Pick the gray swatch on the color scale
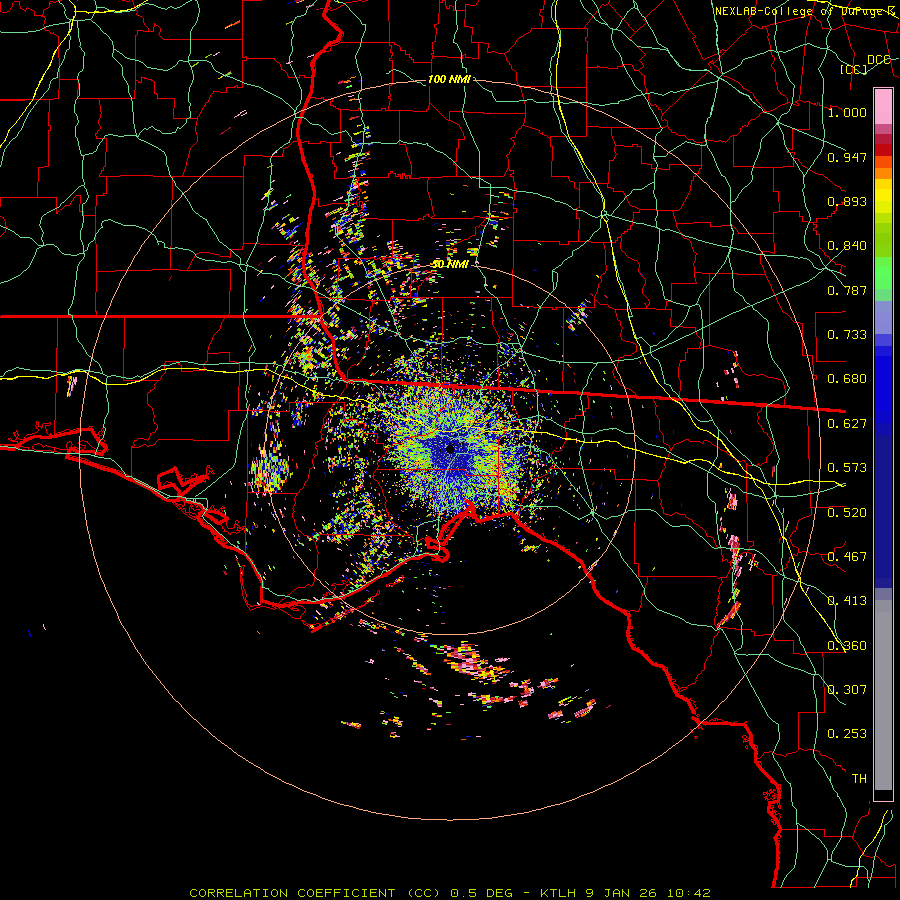 tap(883, 695)
